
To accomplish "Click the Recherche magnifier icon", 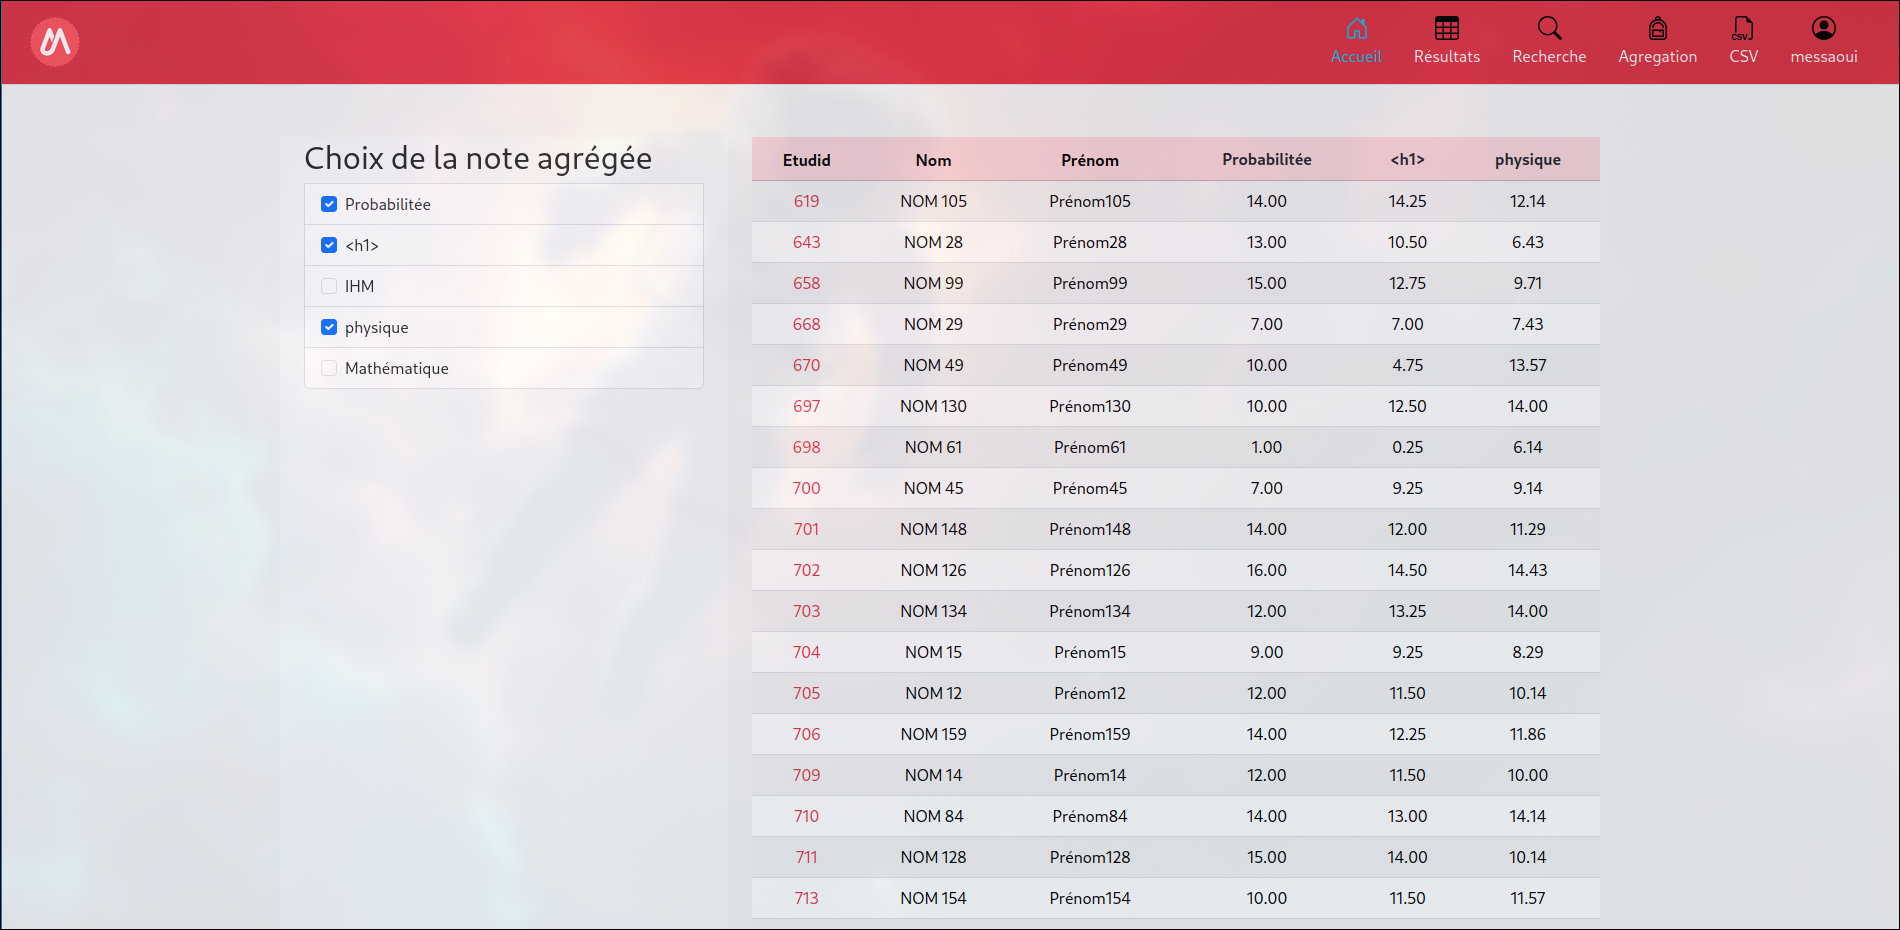I will click(1549, 29).
